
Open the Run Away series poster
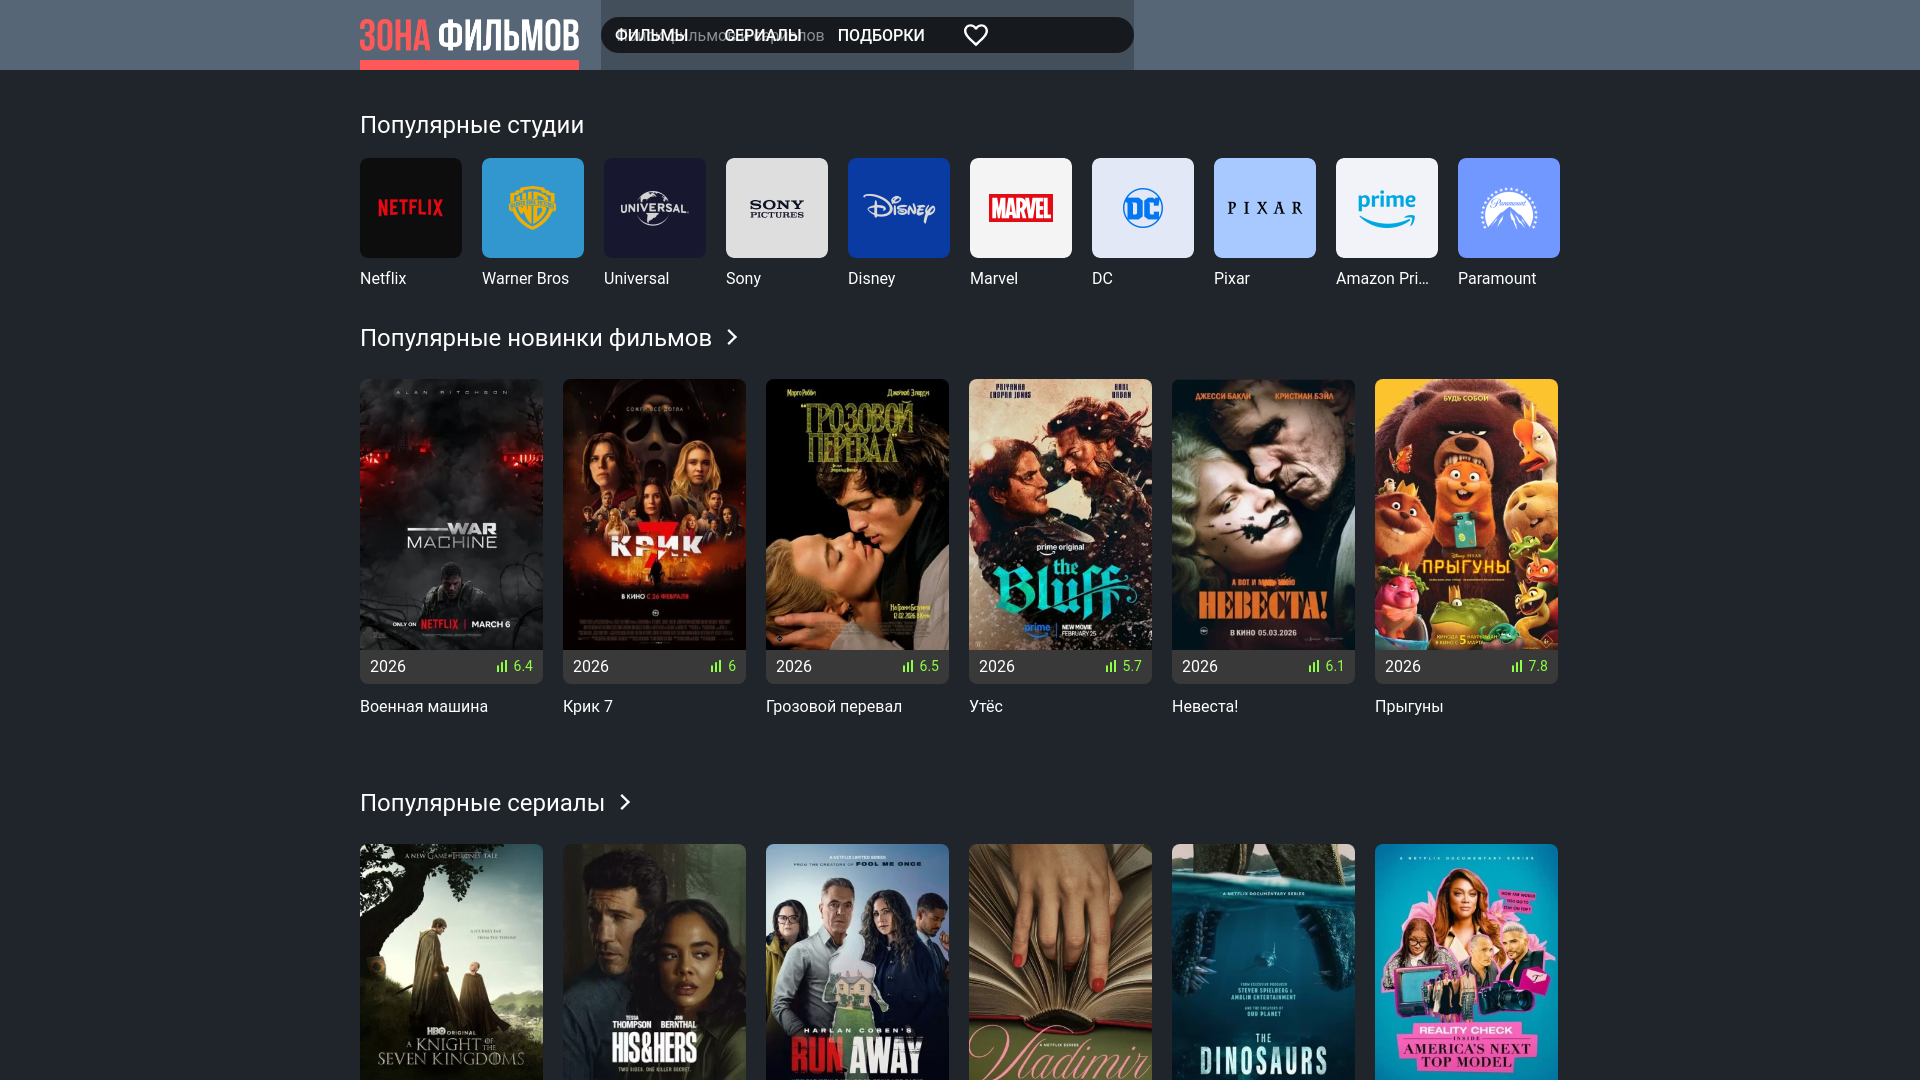pos(857,962)
